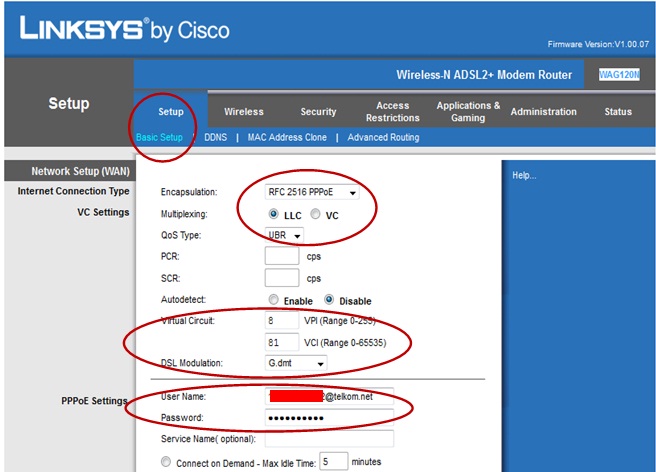Click the Service Name optional field
Viewport: 656px width, 472px height.
pyautogui.click(x=329, y=439)
